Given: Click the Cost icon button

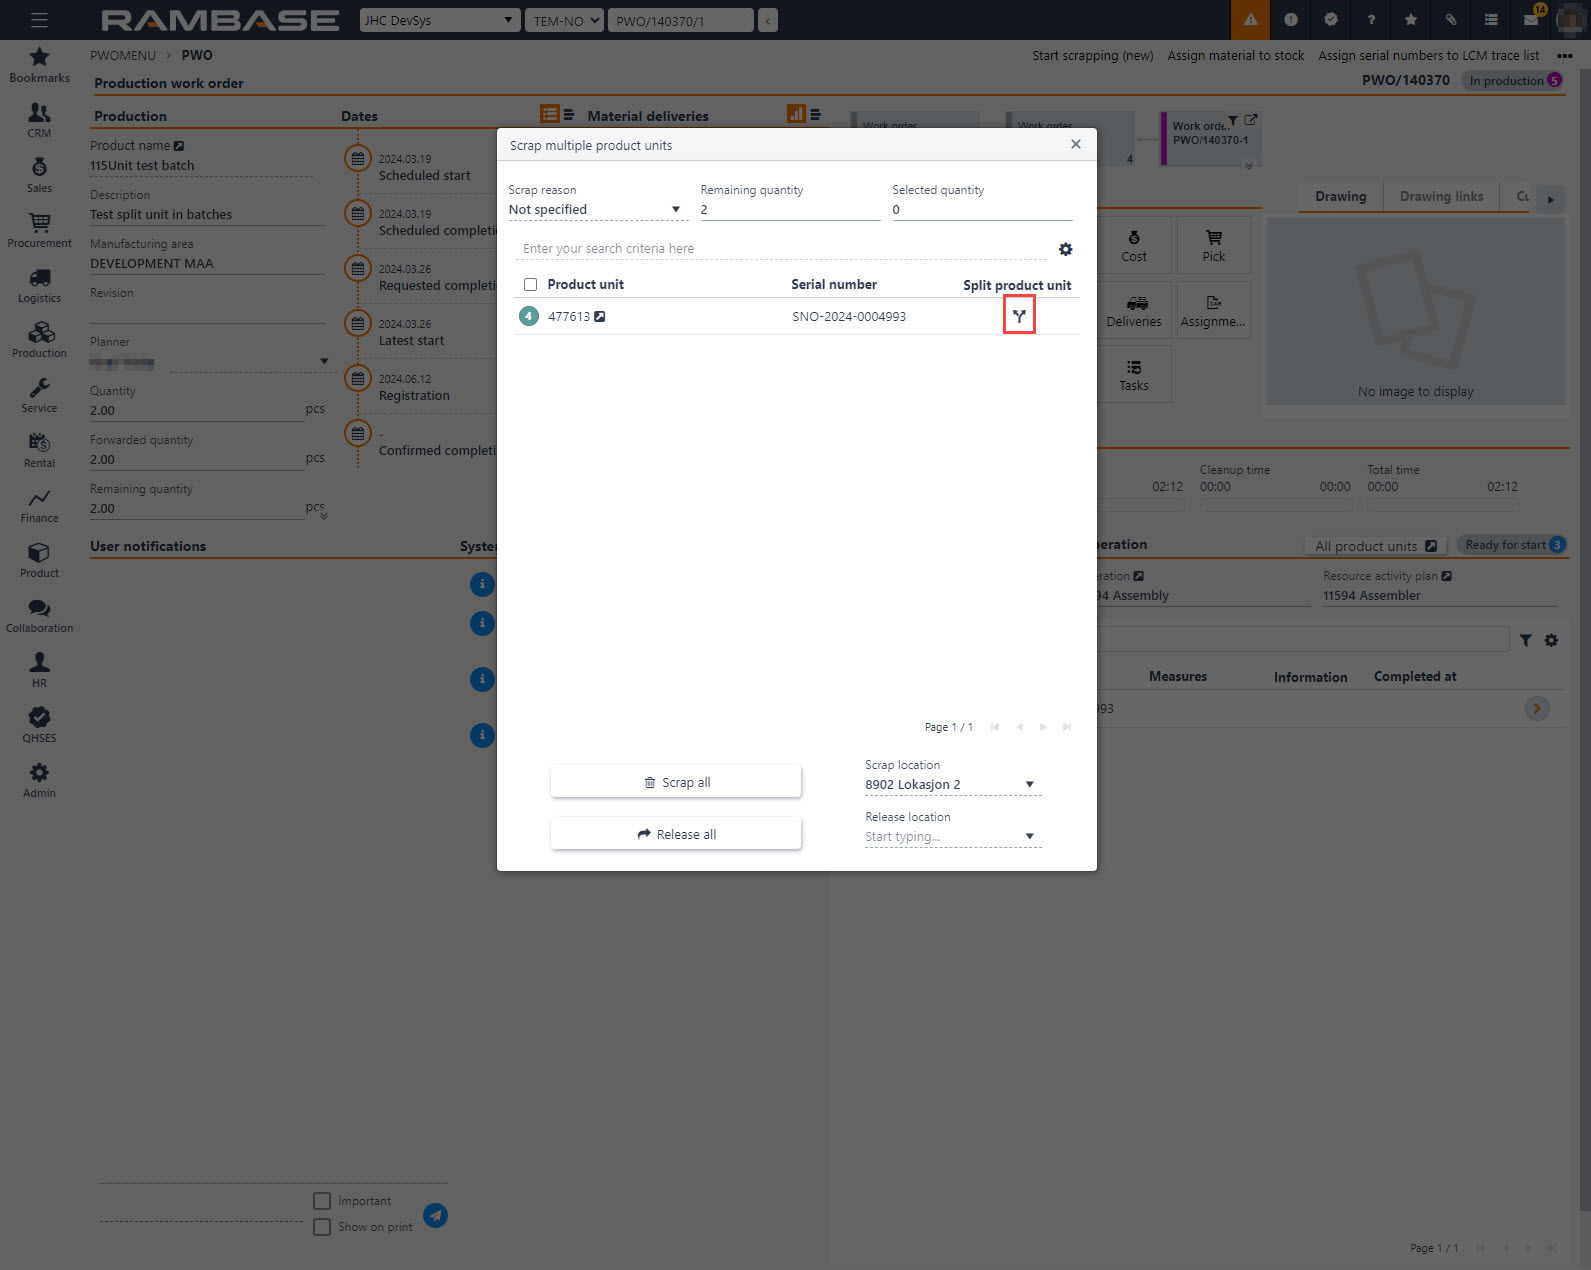Looking at the screenshot, I should coord(1134,246).
